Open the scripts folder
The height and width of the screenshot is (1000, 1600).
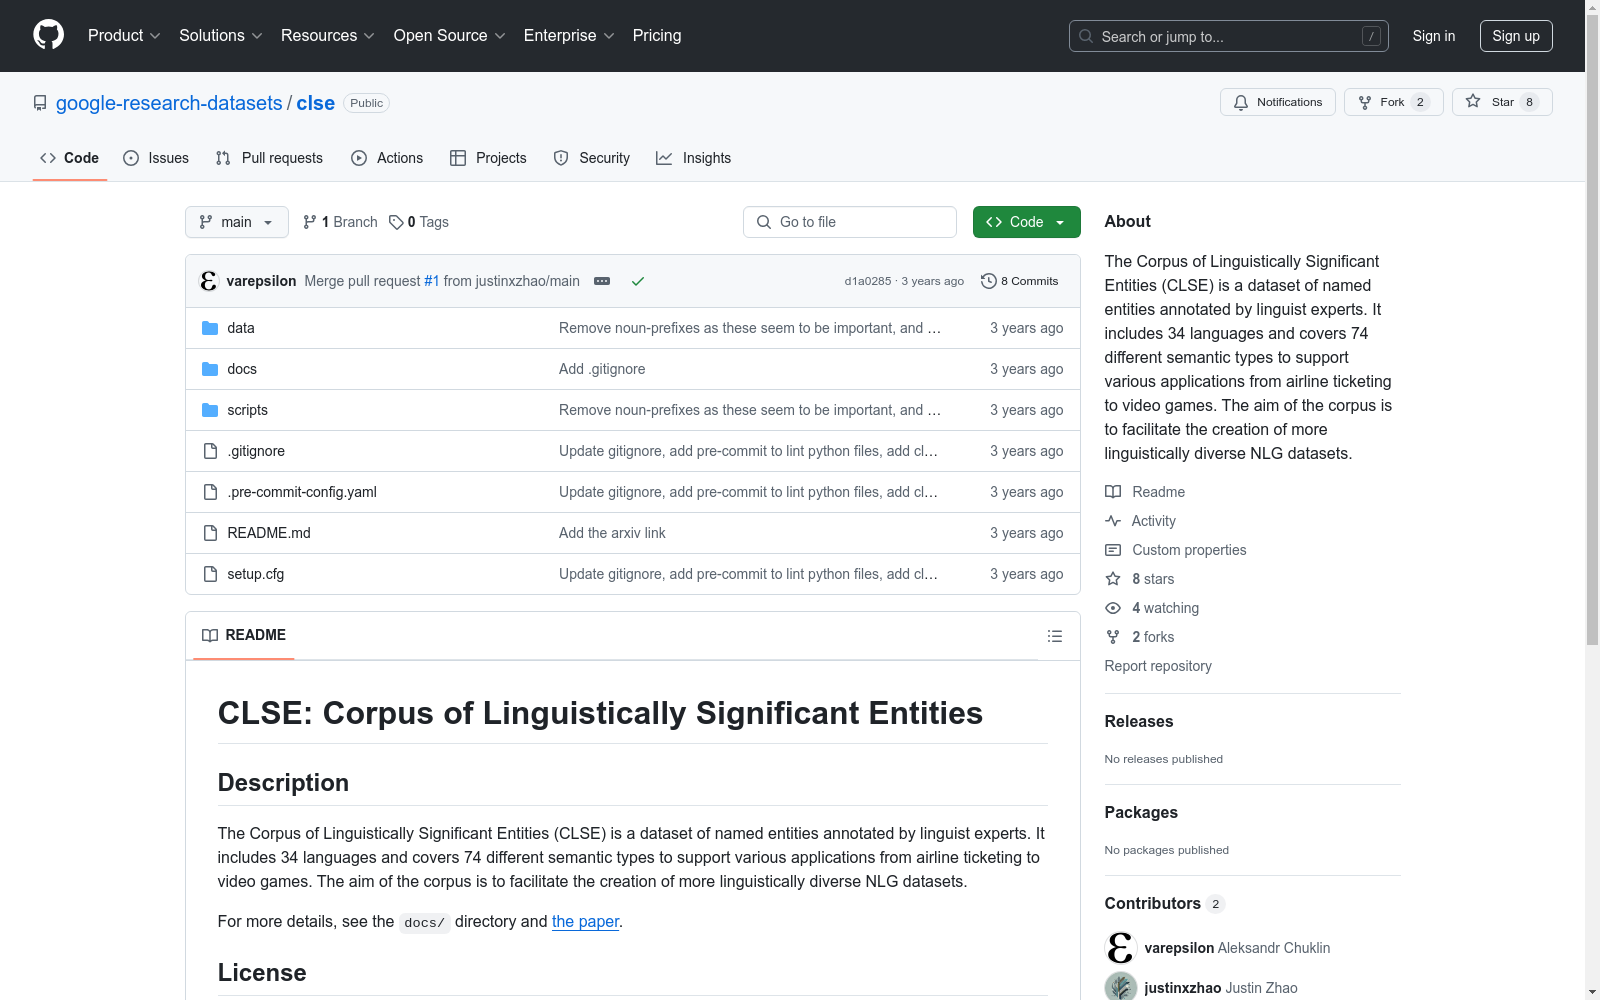247,410
